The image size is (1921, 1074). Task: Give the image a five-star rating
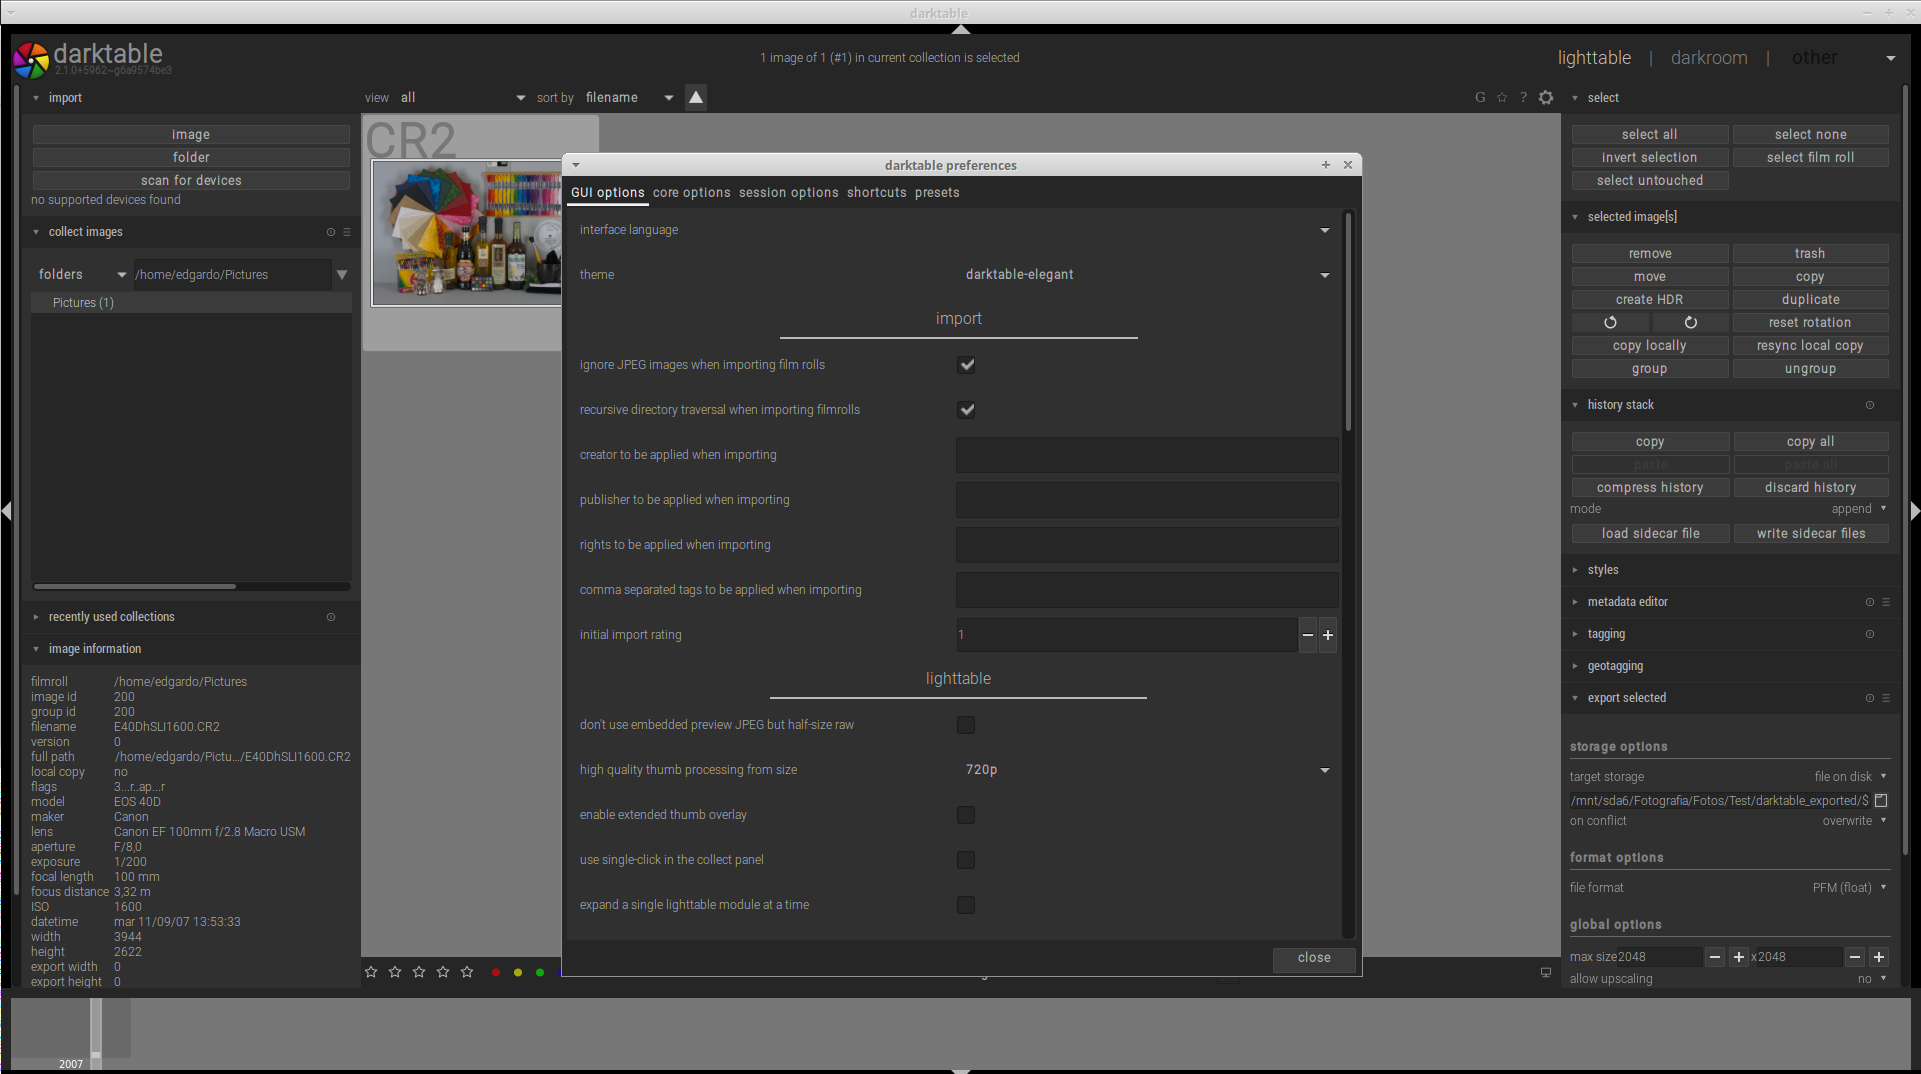(467, 972)
